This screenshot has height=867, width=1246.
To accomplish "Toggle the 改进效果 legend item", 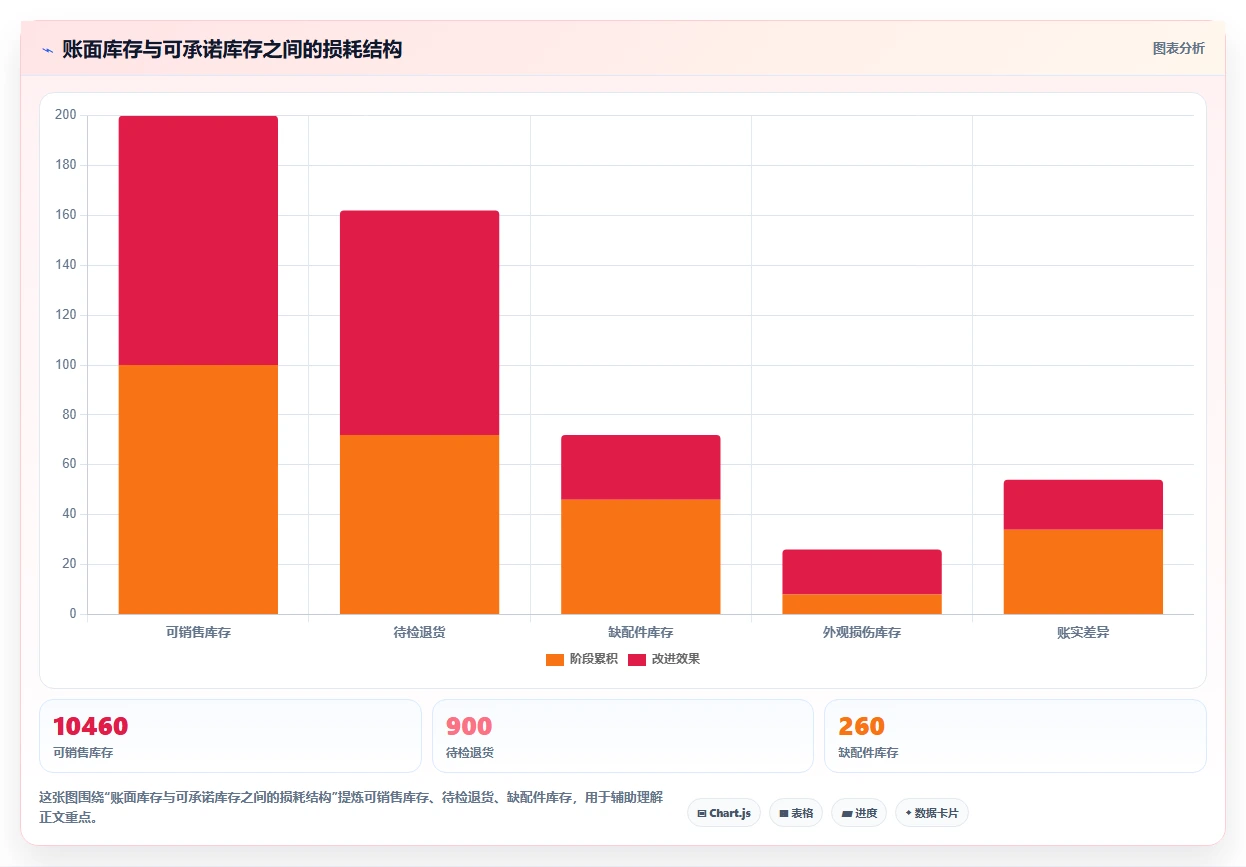I will click(664, 659).
